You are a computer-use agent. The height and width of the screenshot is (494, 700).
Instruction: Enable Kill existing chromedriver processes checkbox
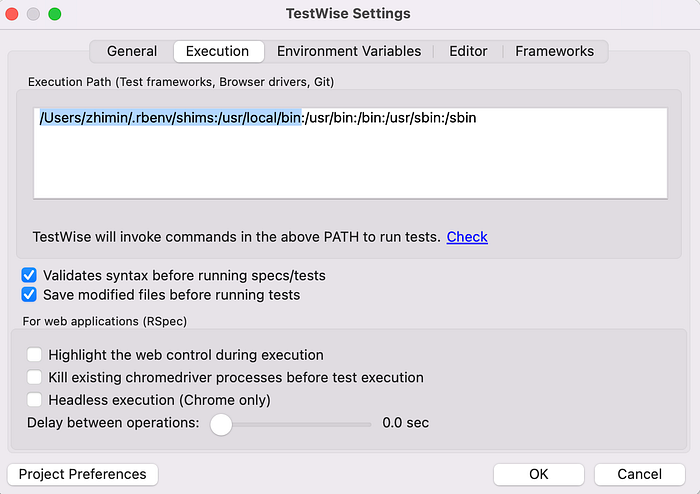35,377
